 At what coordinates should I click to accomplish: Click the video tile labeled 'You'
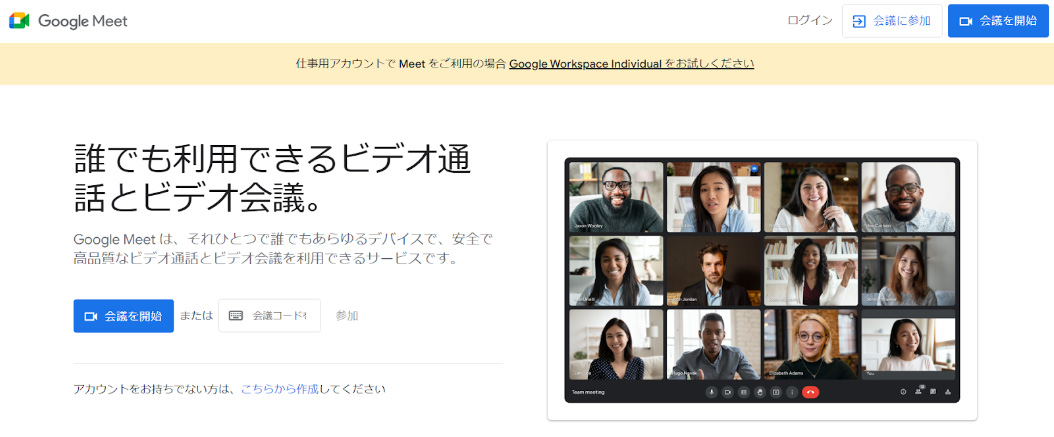[x=908, y=344]
